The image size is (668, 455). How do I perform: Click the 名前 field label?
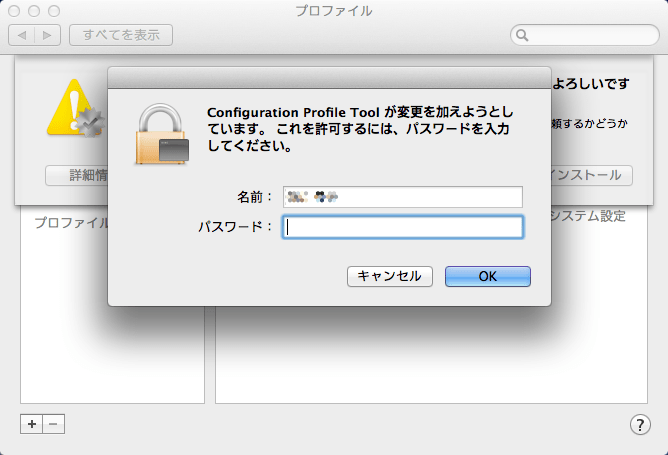[254, 197]
